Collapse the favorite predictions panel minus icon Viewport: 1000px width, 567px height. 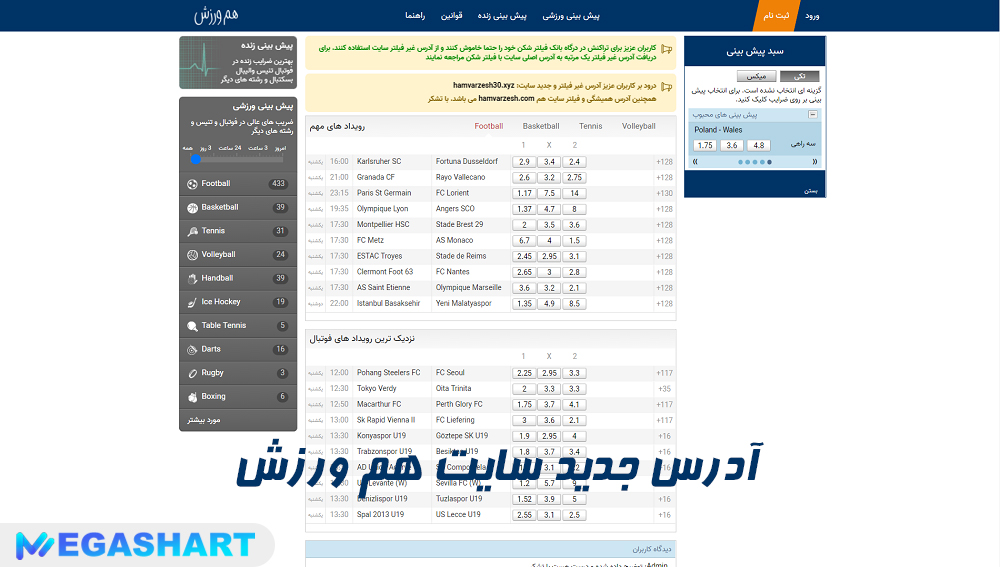pos(812,114)
